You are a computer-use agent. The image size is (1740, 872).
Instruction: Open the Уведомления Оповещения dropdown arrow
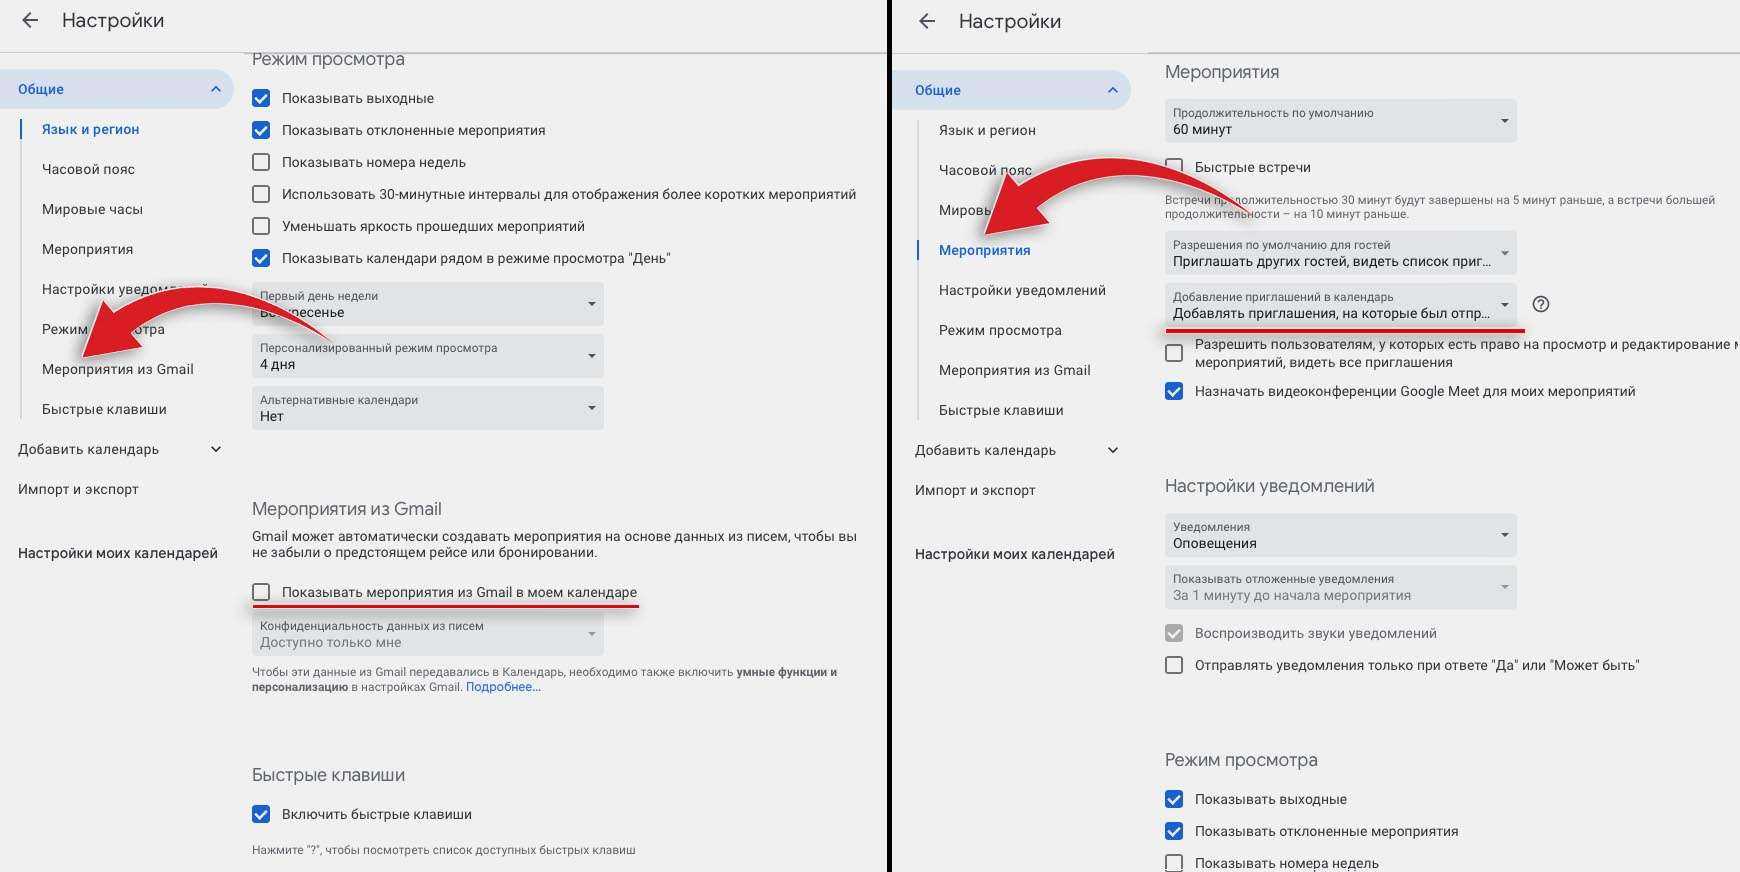(x=1504, y=535)
